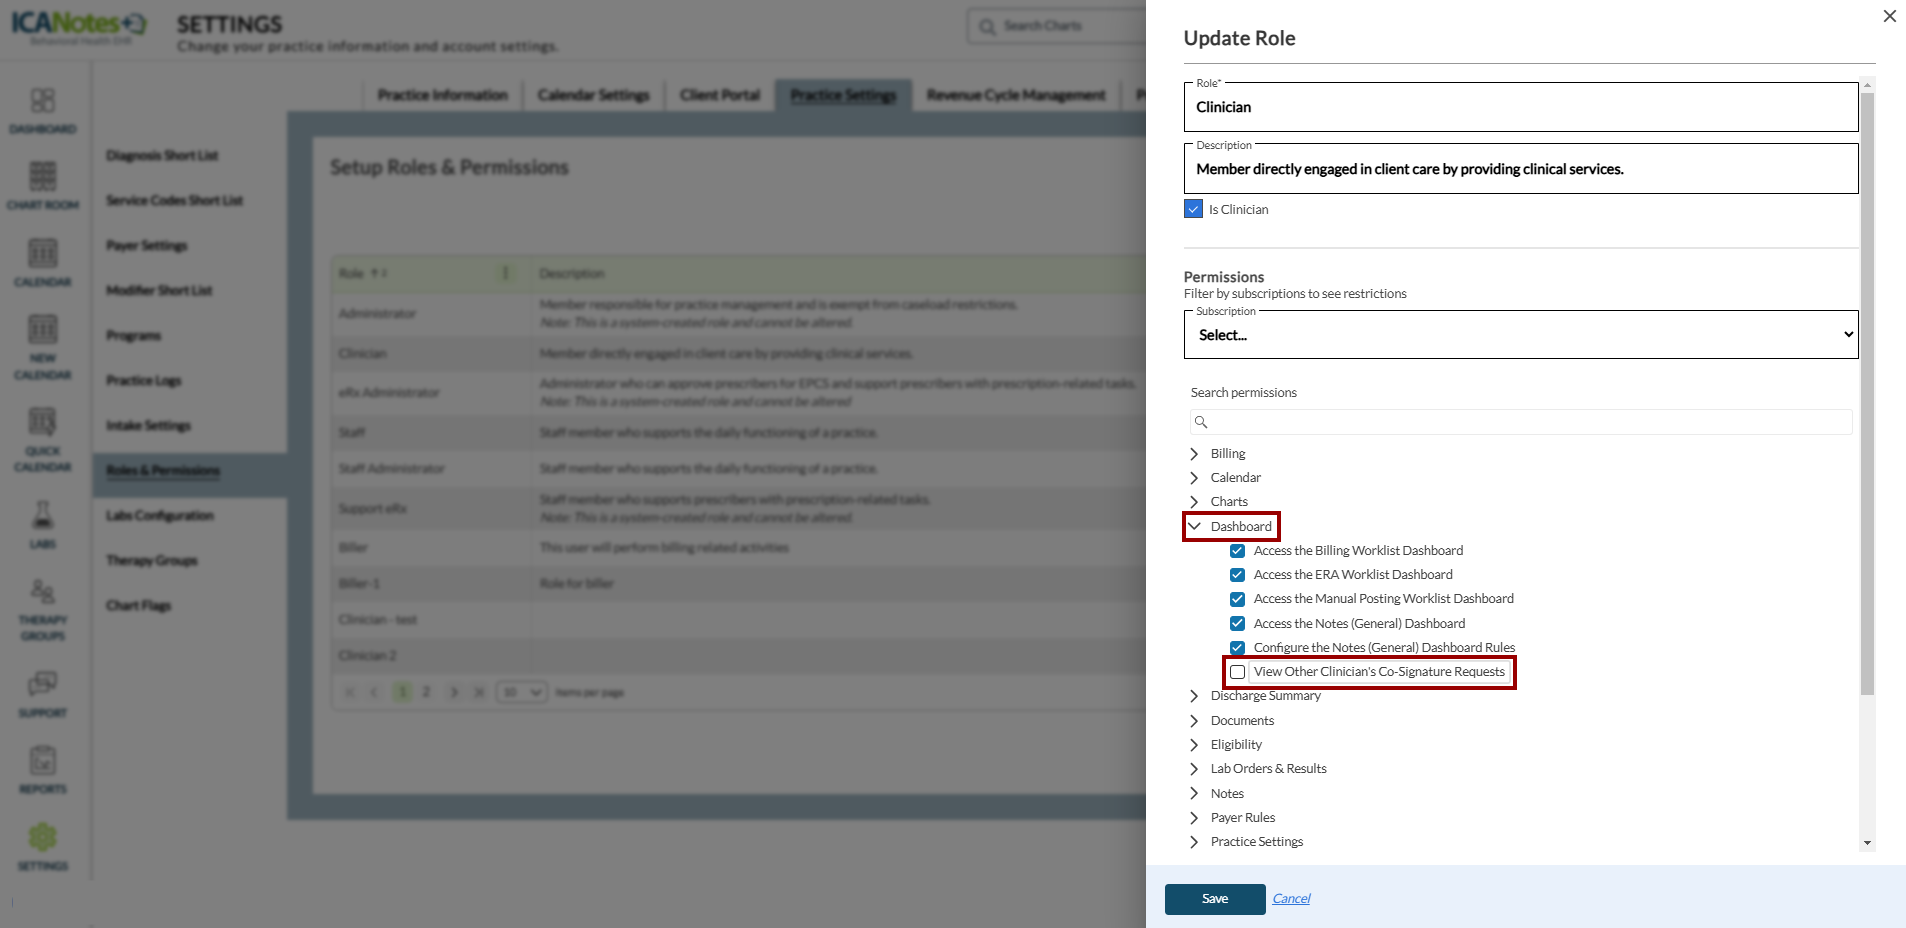Close the Update Role panel
Screen dimensions: 1906x928
pyautogui.click(x=1889, y=16)
